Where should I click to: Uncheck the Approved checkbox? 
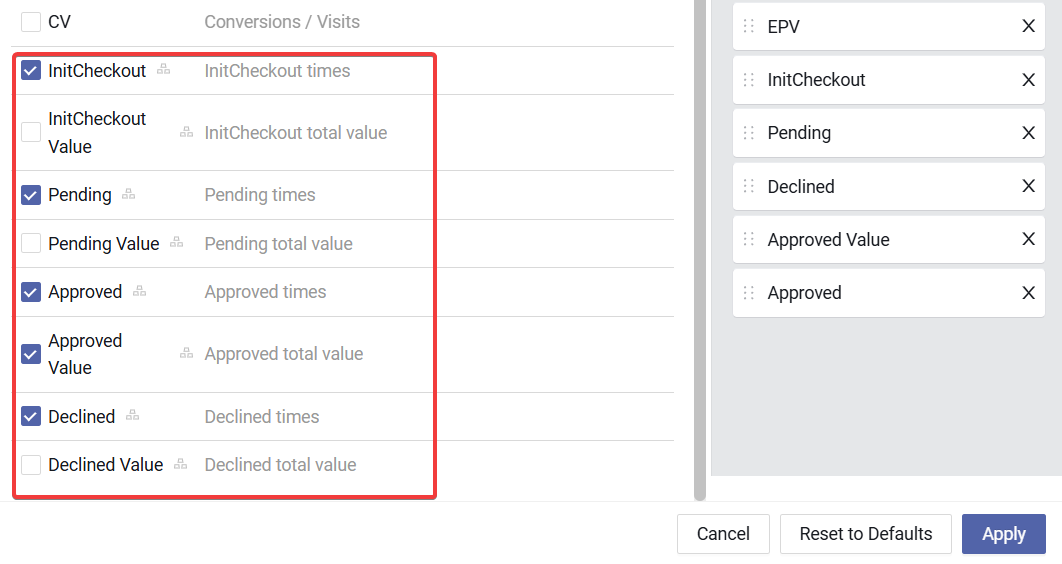click(x=31, y=292)
